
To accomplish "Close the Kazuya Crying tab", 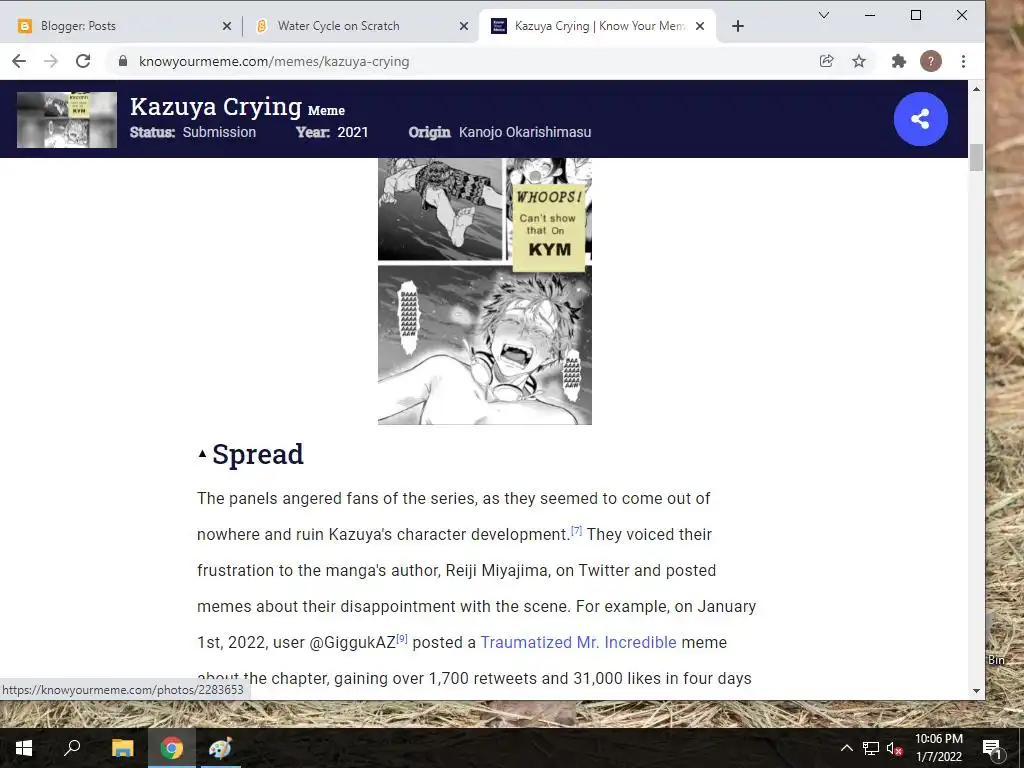I will tap(700, 26).
